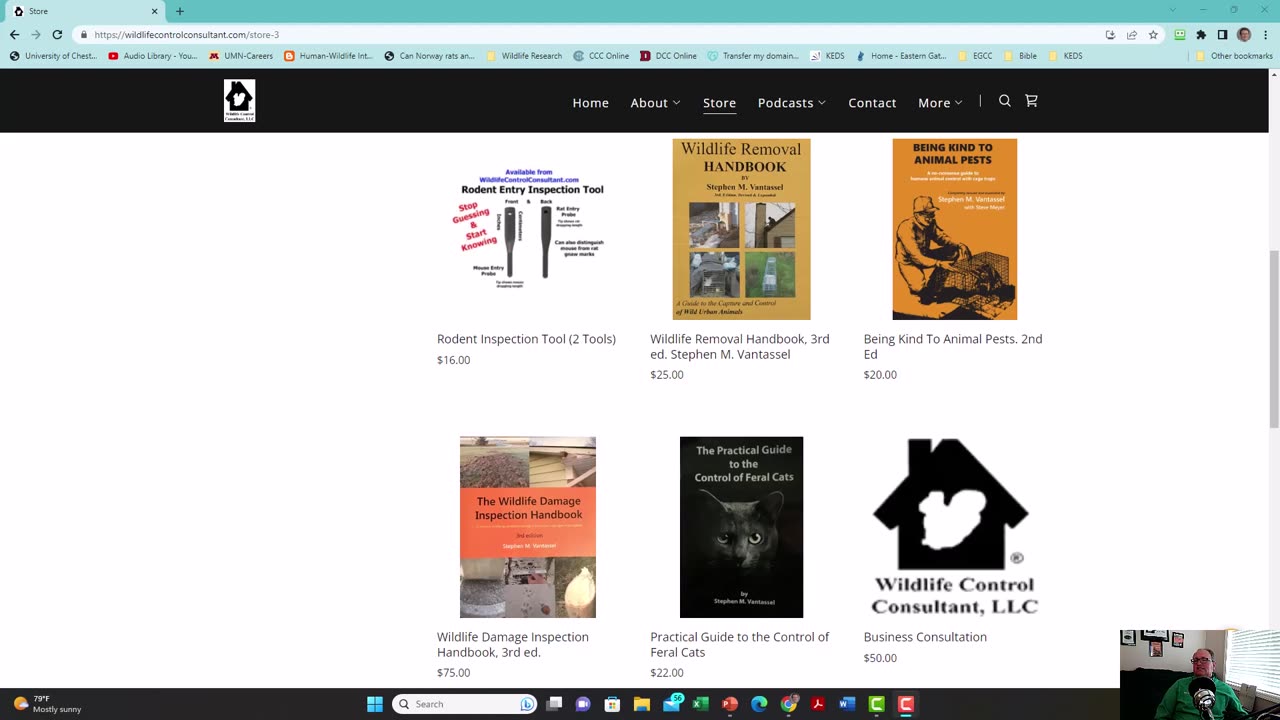The width and height of the screenshot is (1280, 720).
Task: Click the site search magnifier icon
Action: [x=1005, y=101]
